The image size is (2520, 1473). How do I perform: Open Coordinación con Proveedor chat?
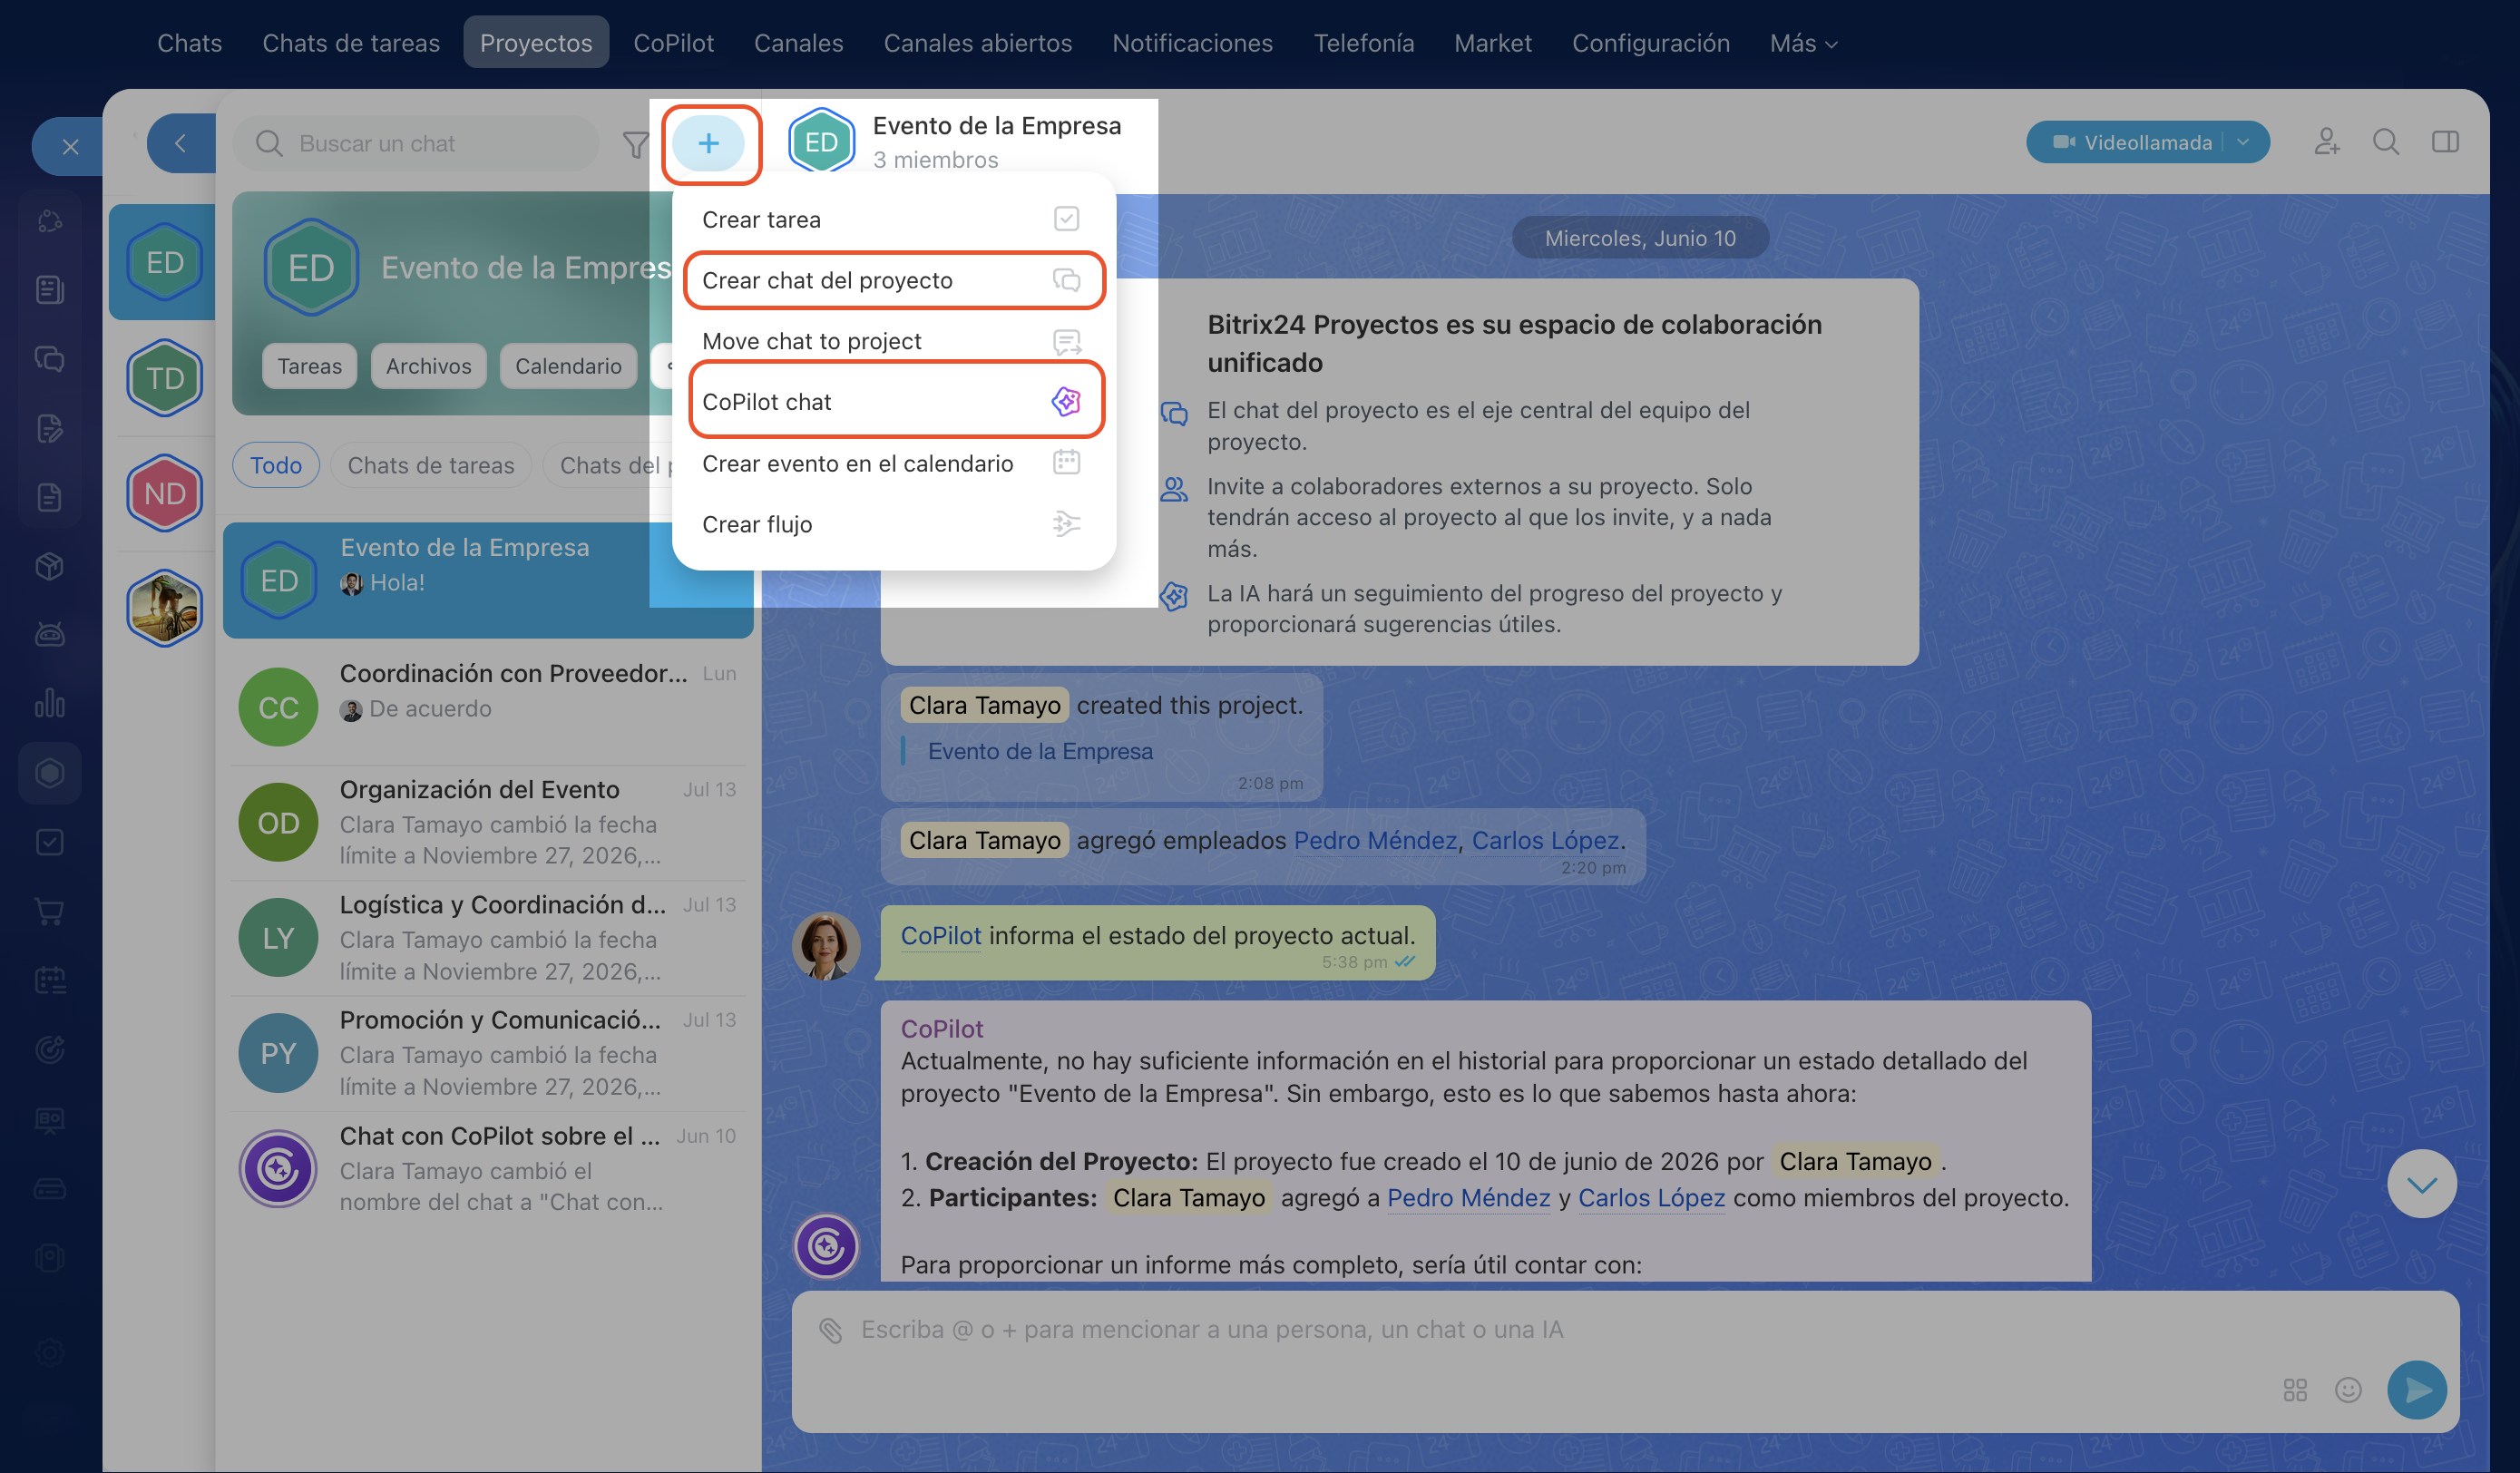(x=488, y=706)
